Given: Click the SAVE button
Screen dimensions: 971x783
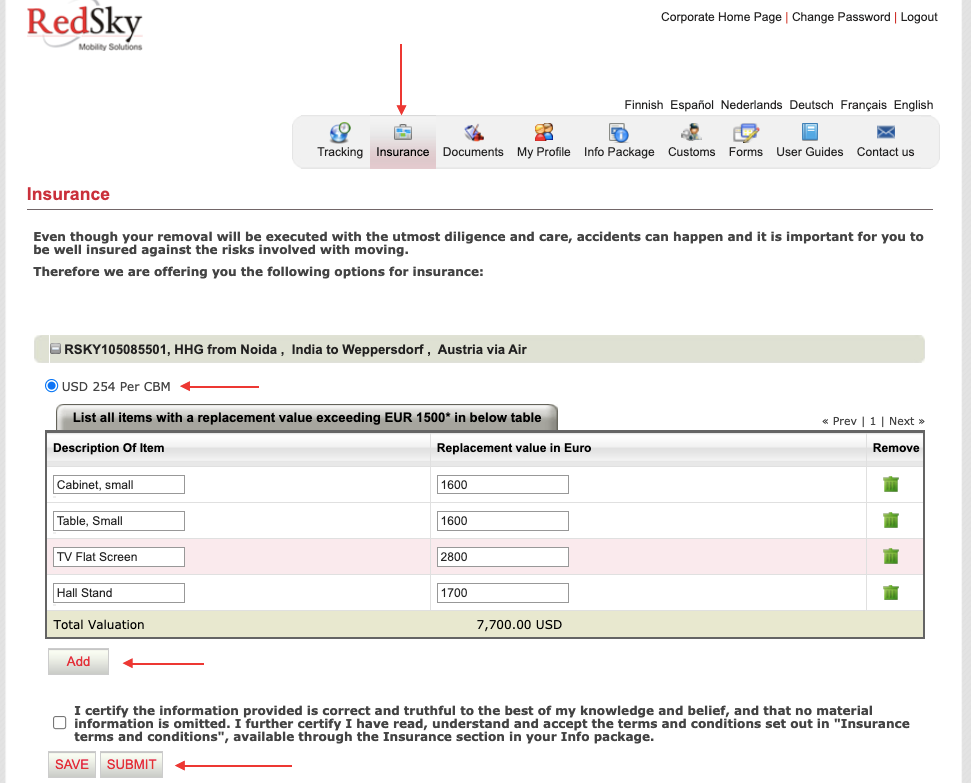Looking at the screenshot, I should (x=72, y=764).
